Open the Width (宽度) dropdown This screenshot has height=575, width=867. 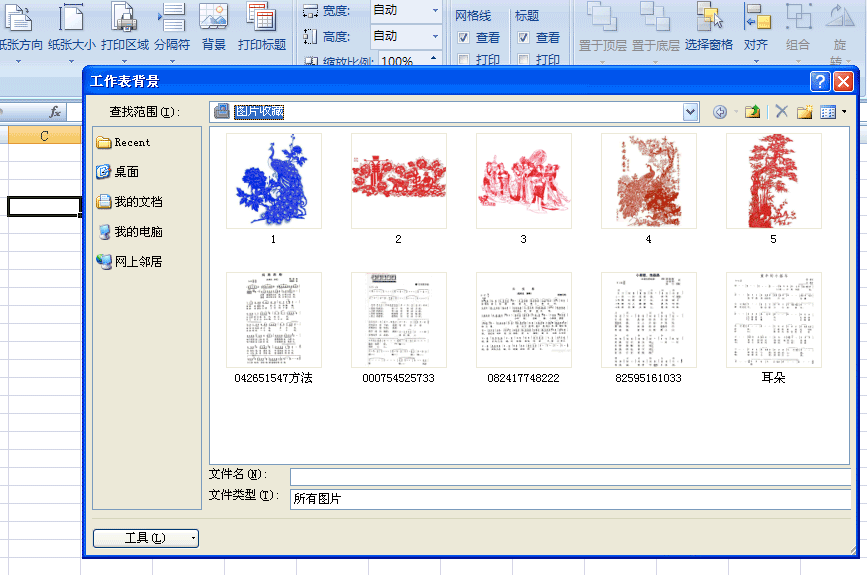point(435,11)
